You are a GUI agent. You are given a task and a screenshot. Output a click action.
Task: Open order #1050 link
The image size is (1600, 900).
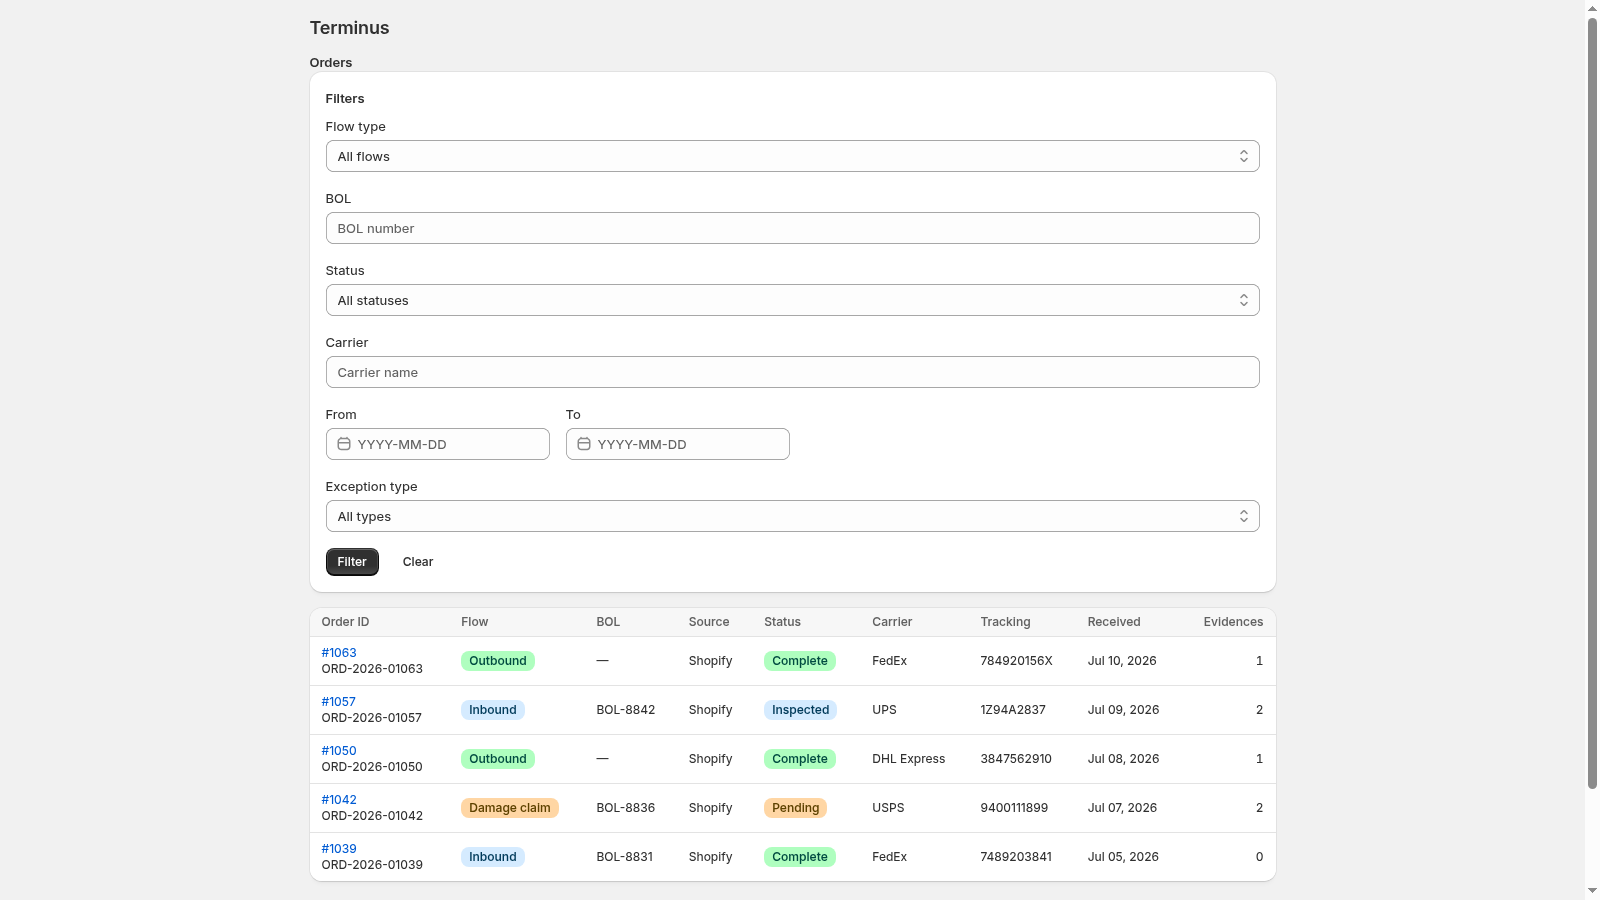tap(339, 751)
